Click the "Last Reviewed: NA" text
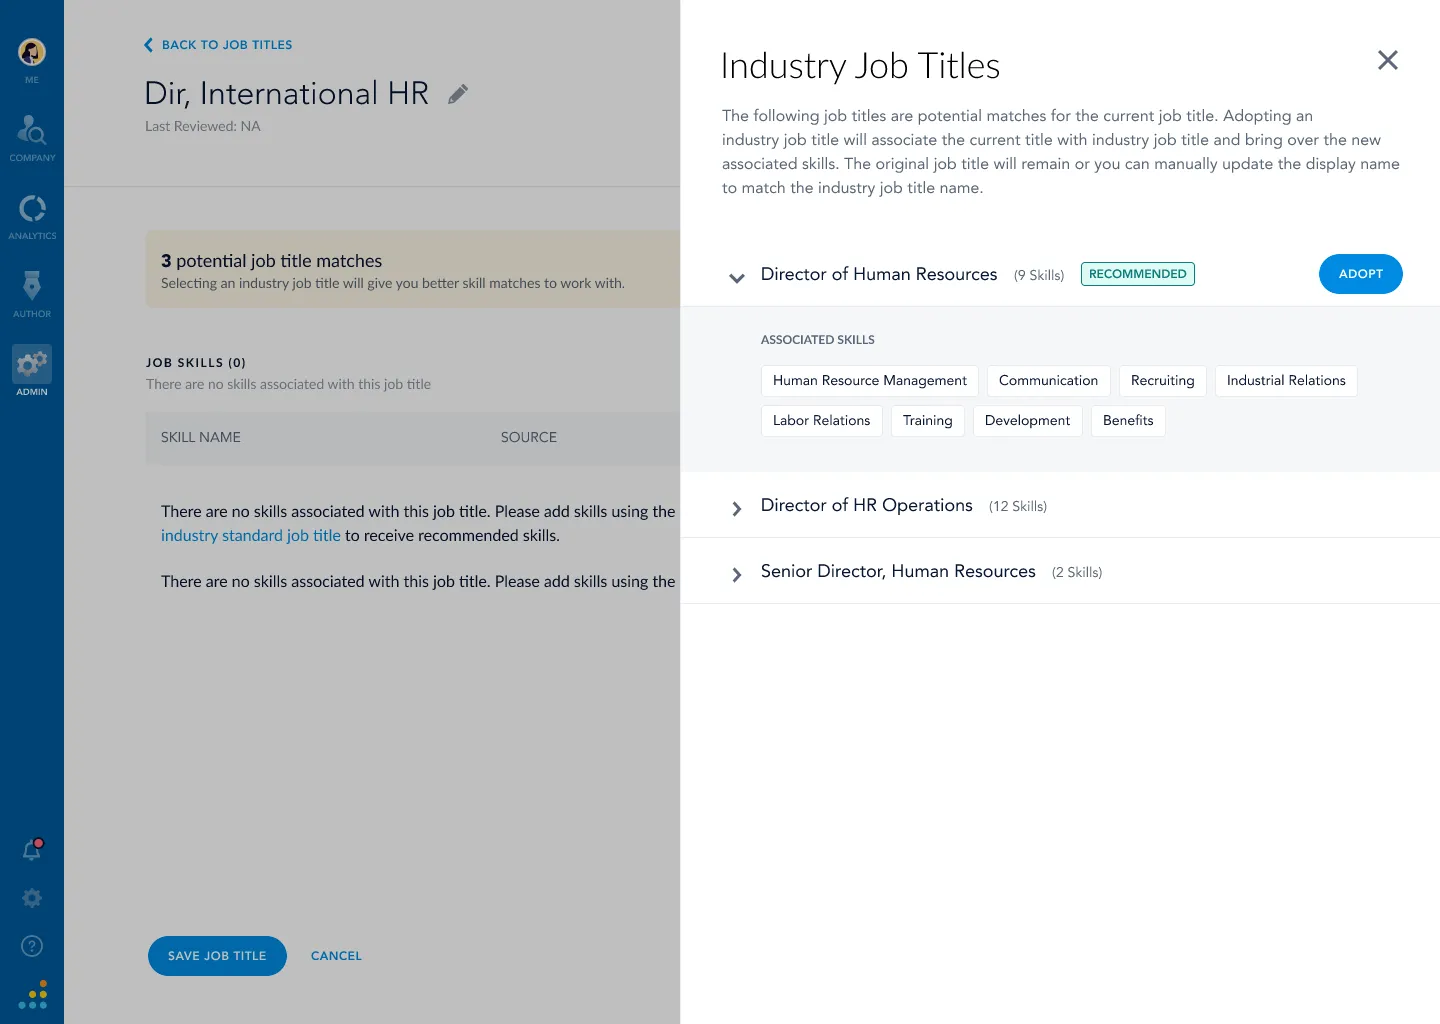 coord(203,127)
